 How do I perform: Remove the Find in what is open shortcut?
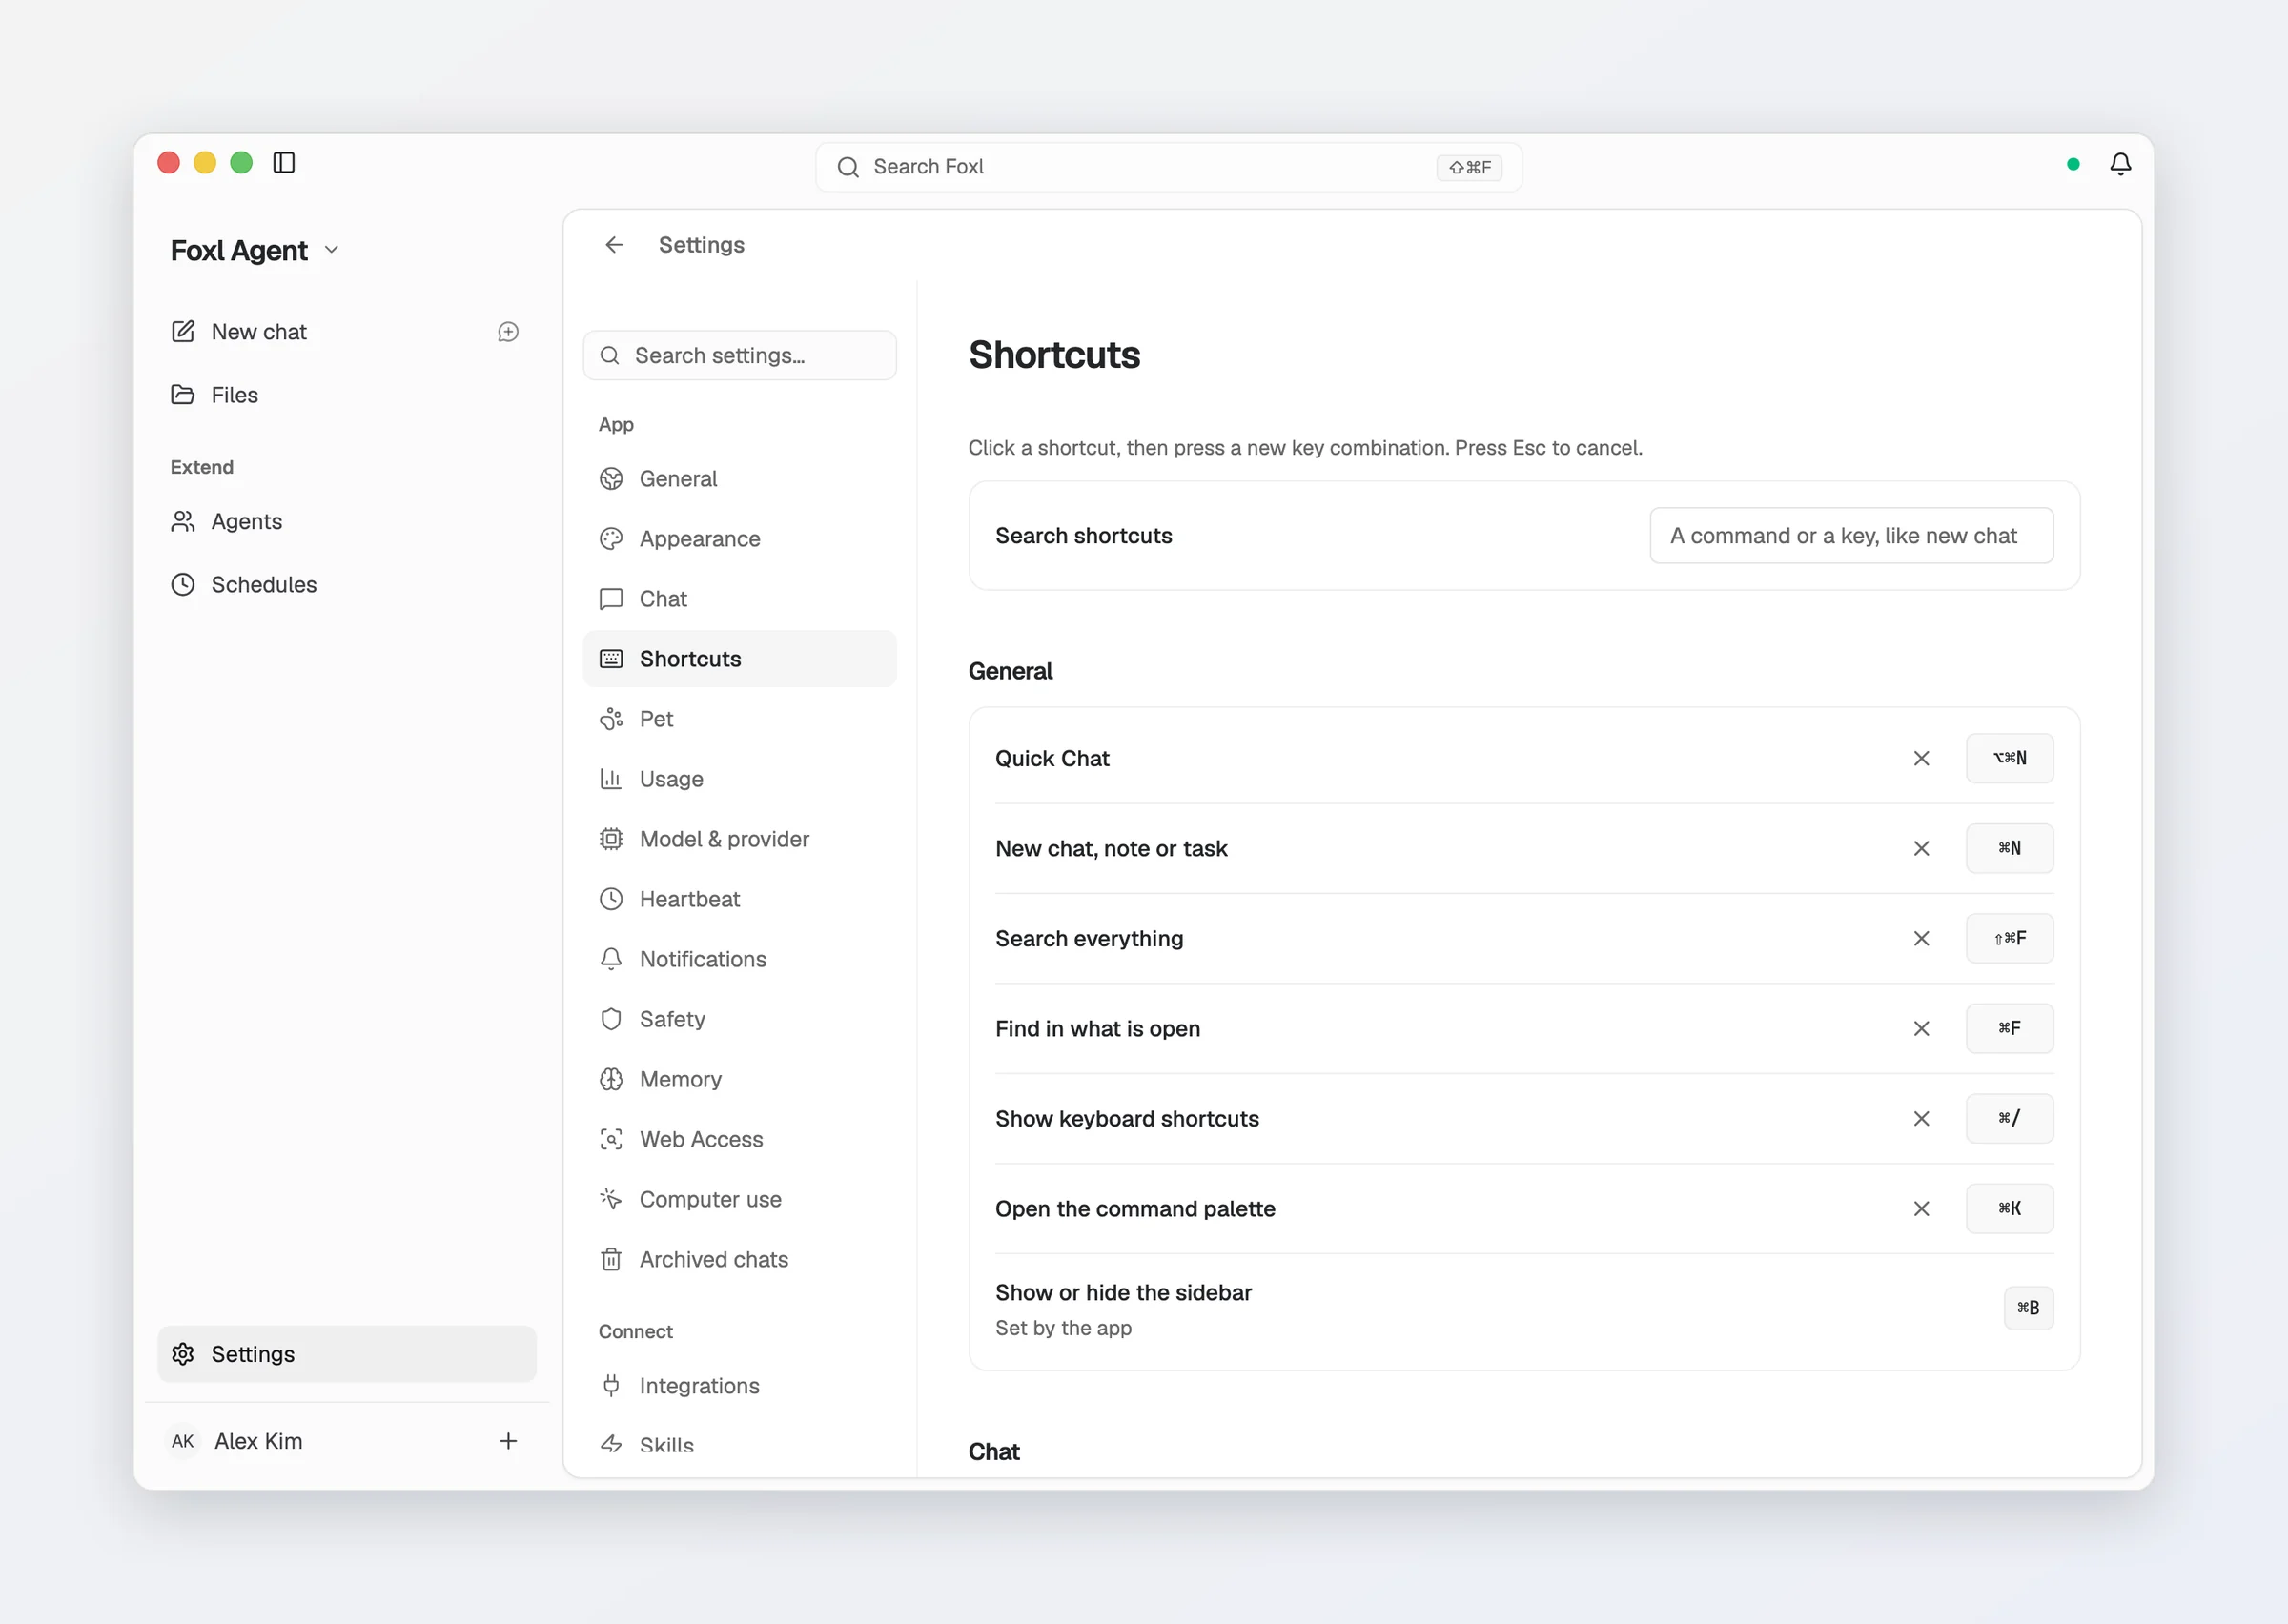tap(1921, 1029)
